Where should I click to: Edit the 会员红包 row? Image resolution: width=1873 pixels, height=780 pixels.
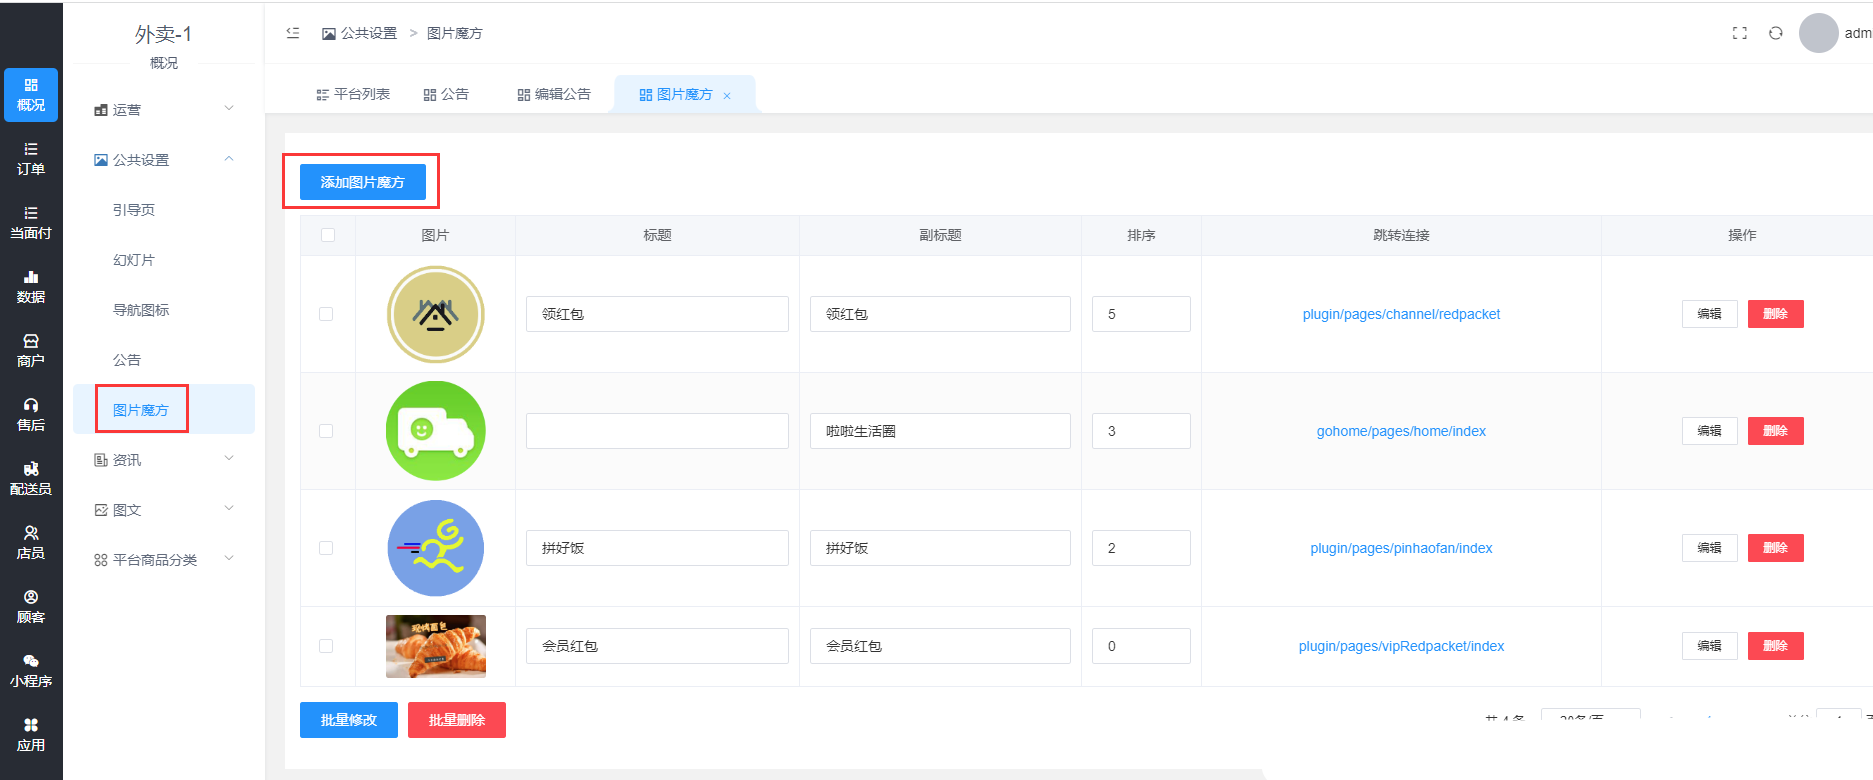(x=1710, y=646)
